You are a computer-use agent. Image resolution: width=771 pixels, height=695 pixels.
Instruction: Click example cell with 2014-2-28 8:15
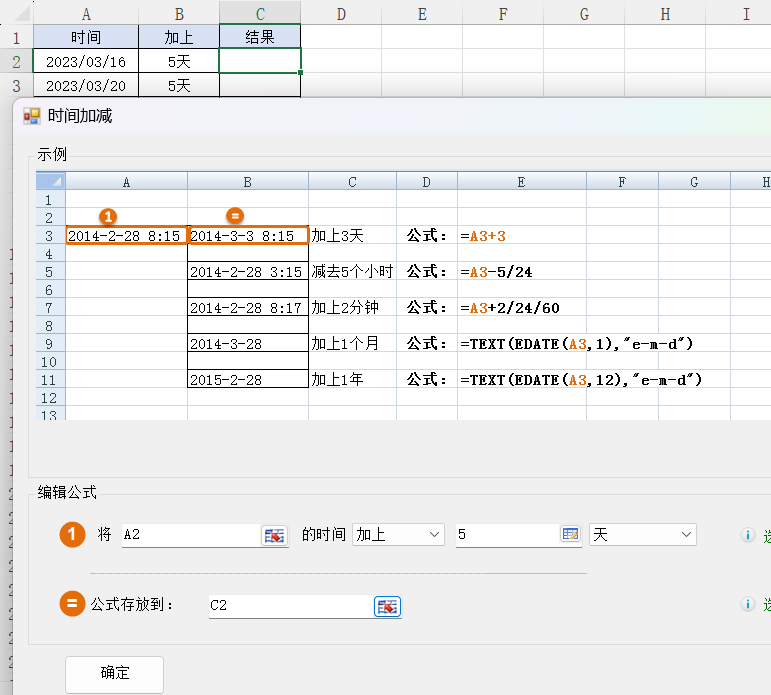point(126,236)
